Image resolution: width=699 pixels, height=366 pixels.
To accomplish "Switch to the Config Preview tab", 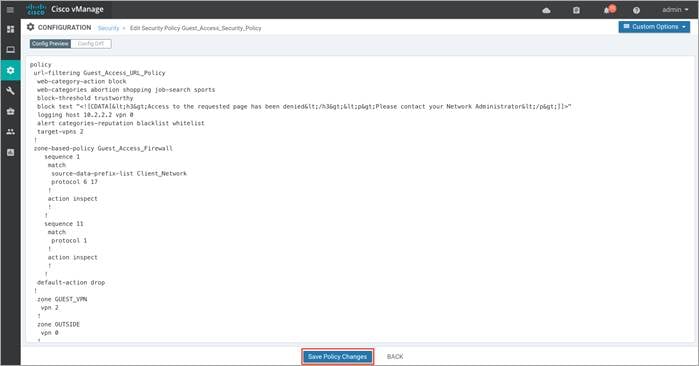I will (50, 44).
